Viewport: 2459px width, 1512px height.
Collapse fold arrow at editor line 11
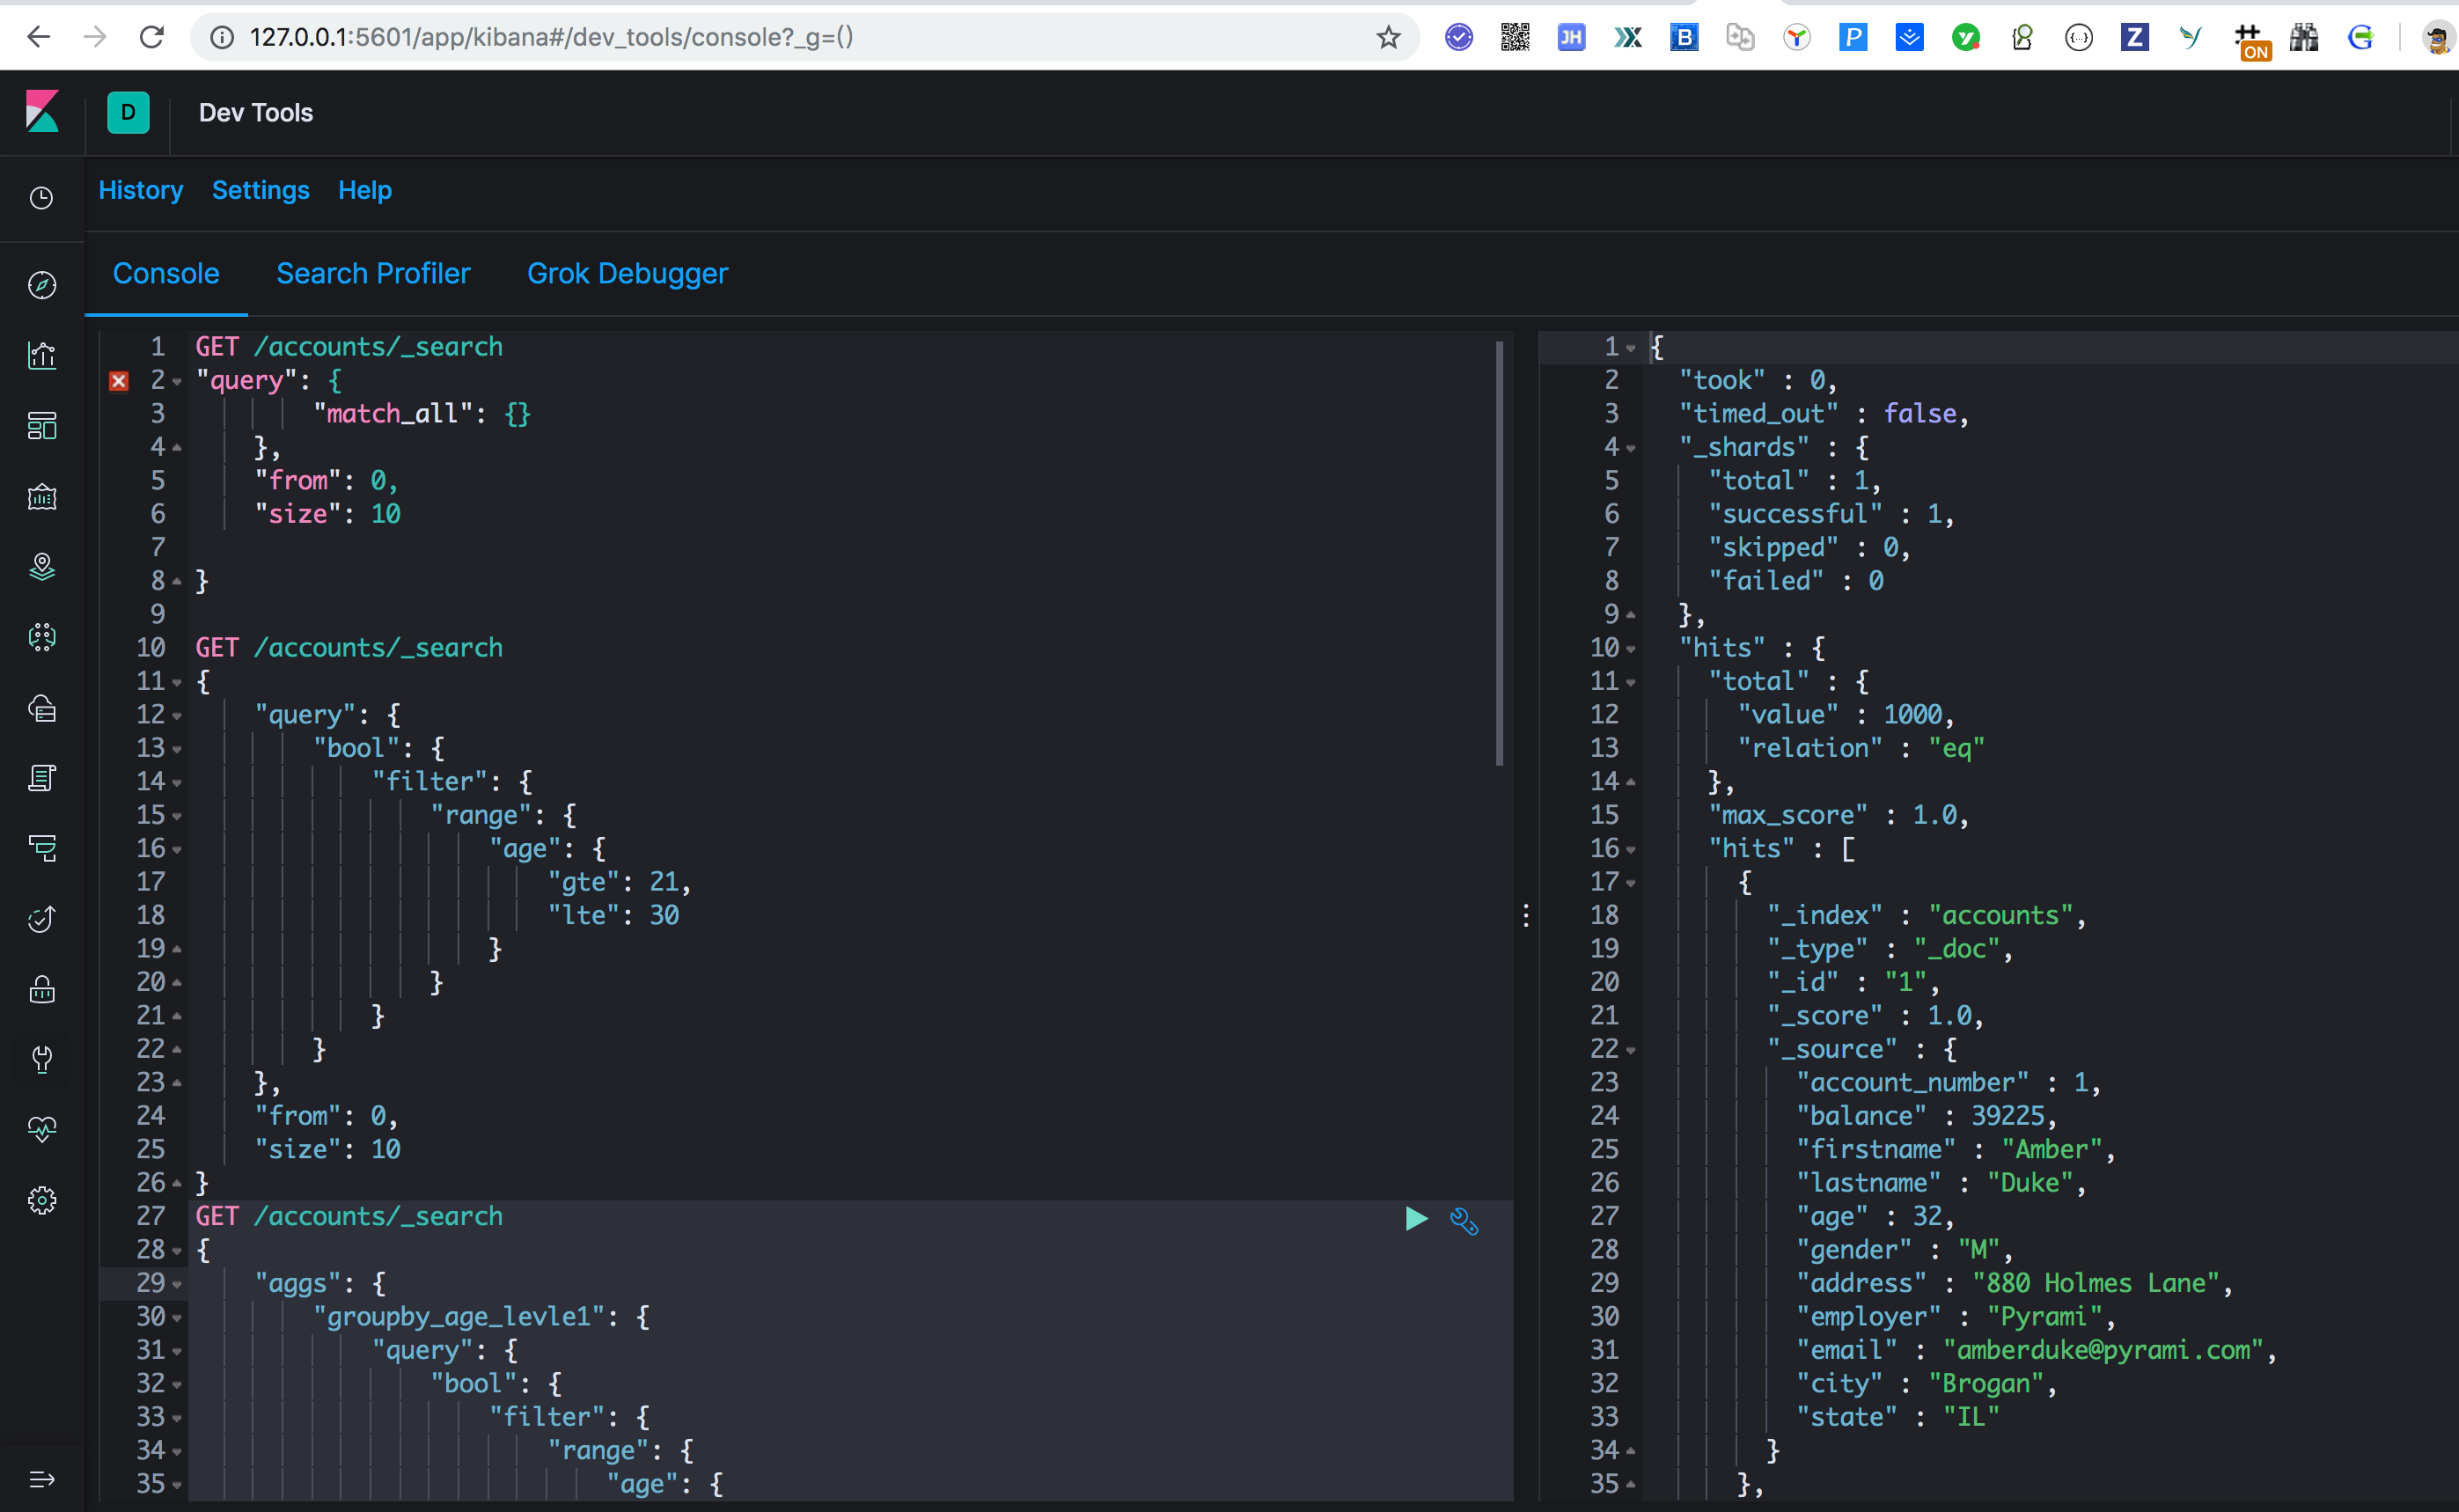[177, 683]
